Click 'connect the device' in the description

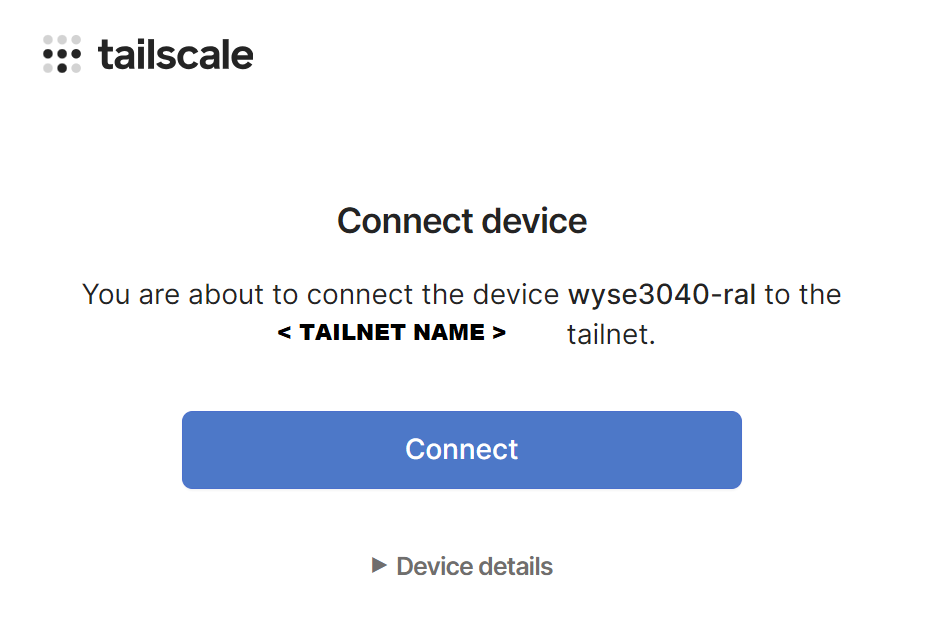(432, 295)
